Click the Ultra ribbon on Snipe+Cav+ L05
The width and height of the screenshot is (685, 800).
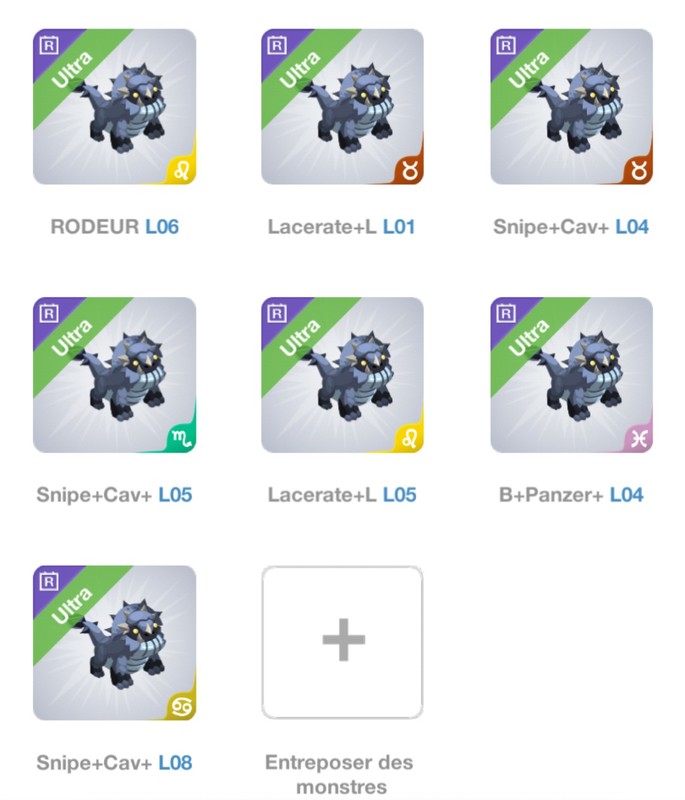pos(72,339)
